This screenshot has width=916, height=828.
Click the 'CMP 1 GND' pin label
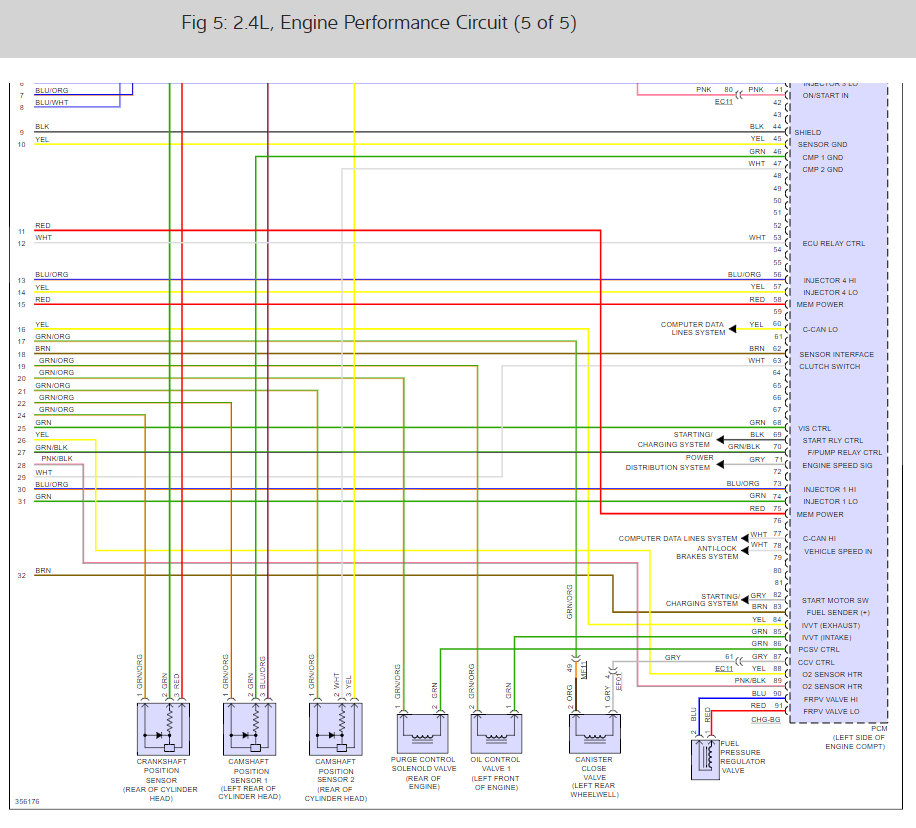[x=823, y=157]
